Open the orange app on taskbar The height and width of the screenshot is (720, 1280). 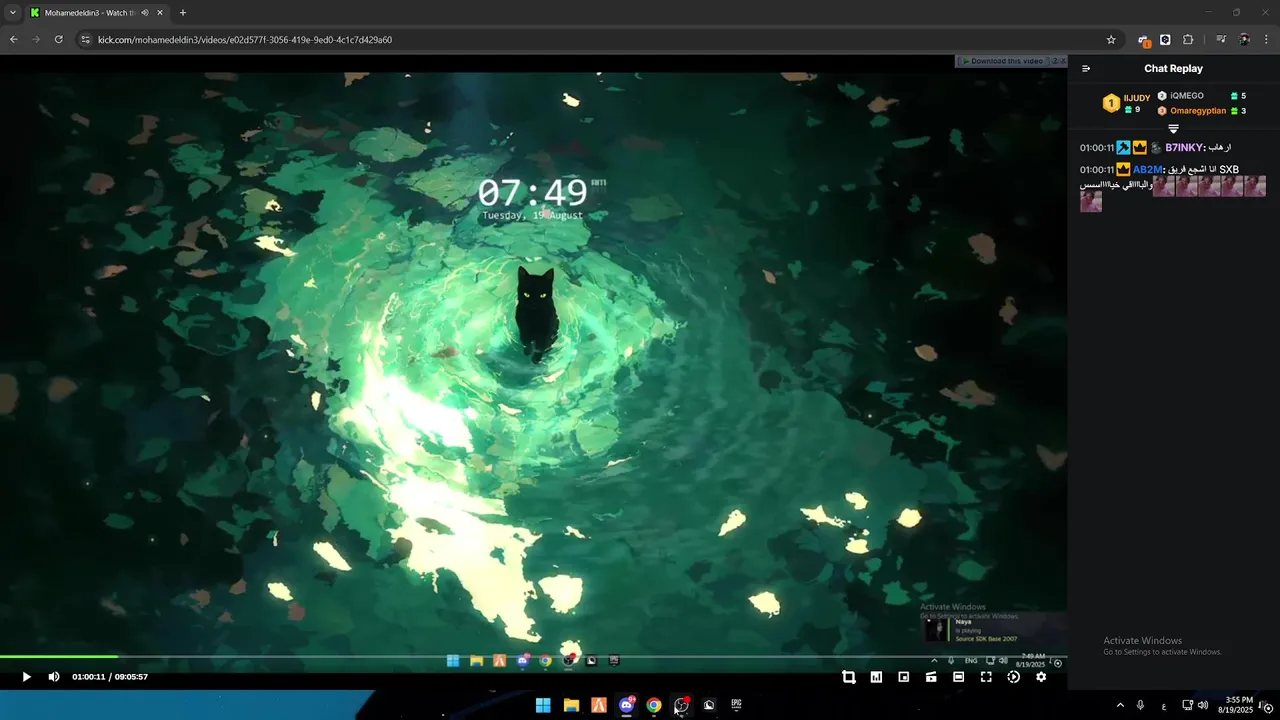(598, 705)
